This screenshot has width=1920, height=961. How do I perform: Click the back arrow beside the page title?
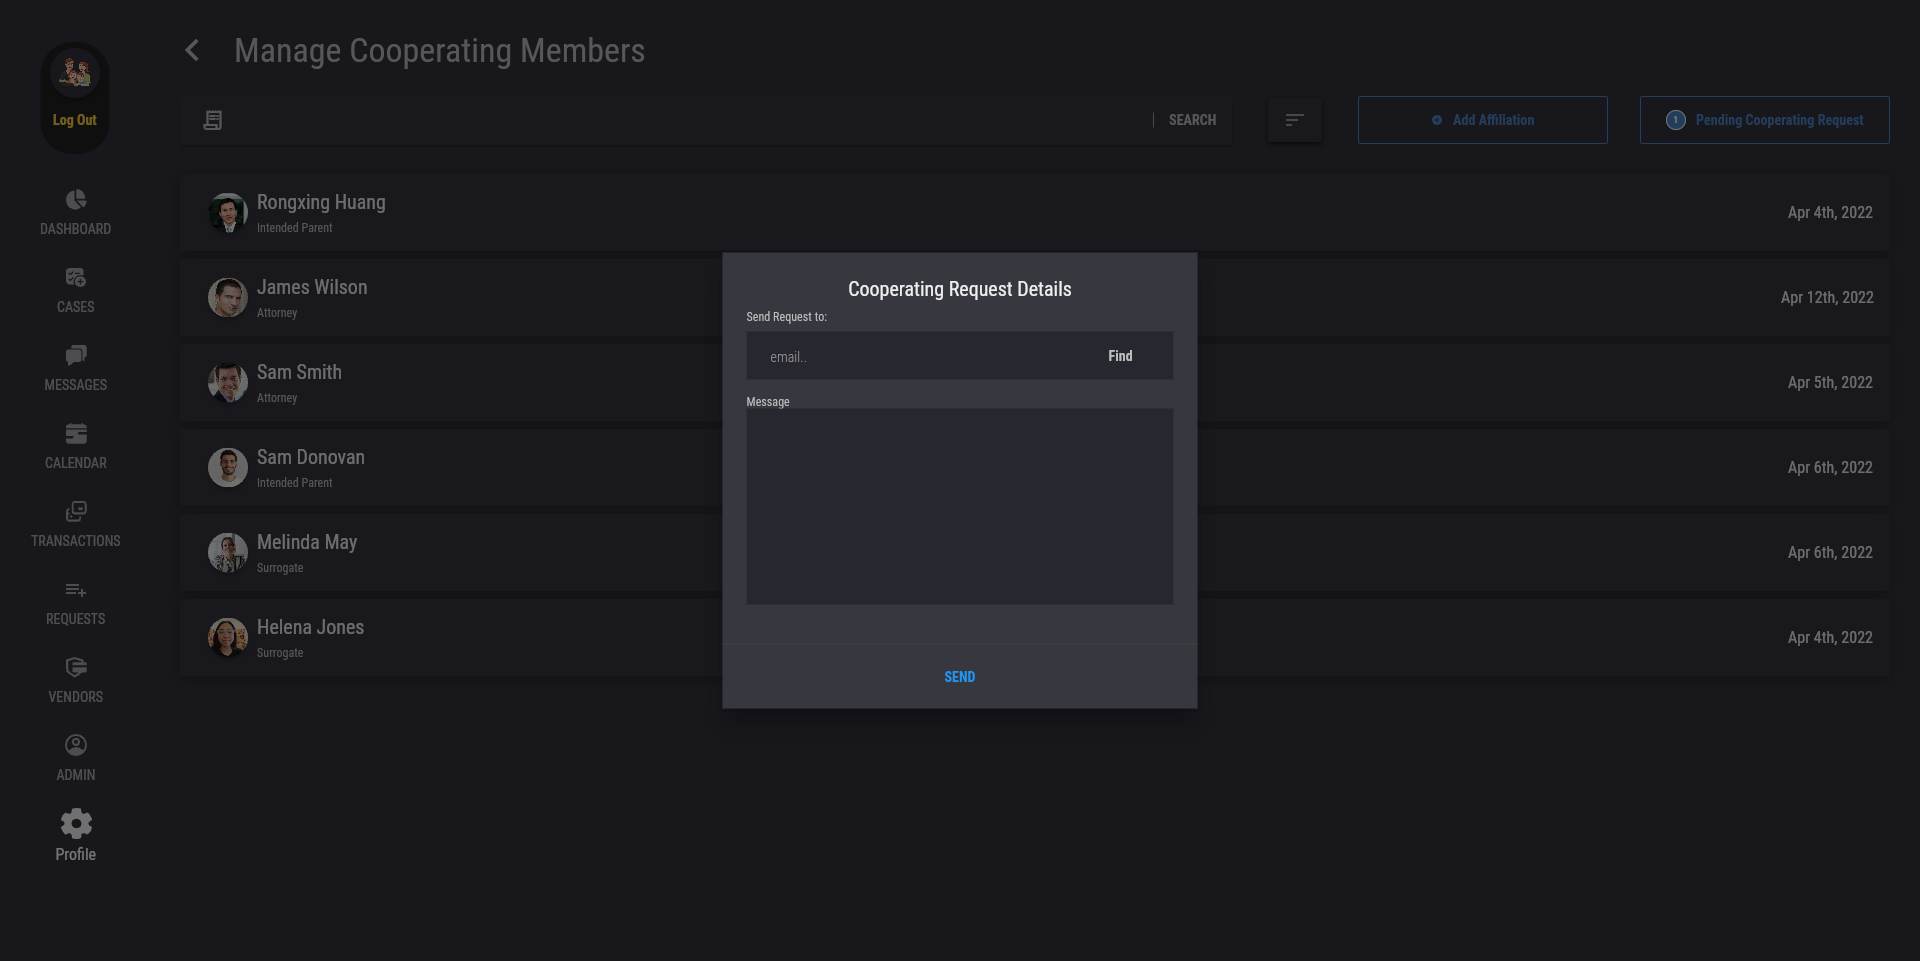coord(192,51)
